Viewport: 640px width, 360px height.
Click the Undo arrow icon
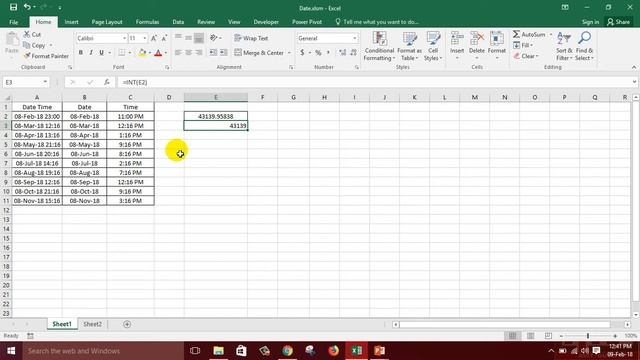point(27,7)
